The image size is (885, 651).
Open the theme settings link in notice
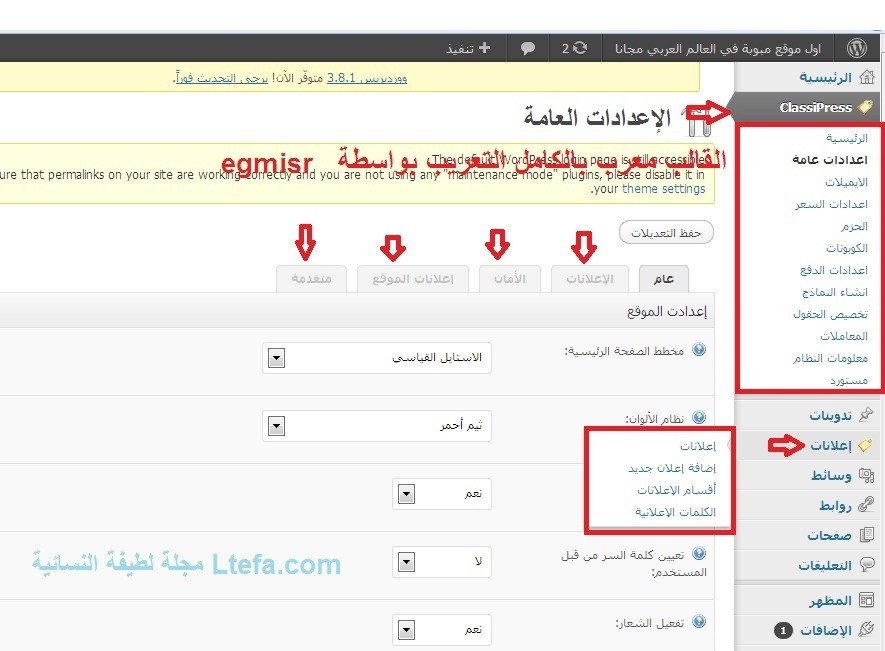coord(663,188)
